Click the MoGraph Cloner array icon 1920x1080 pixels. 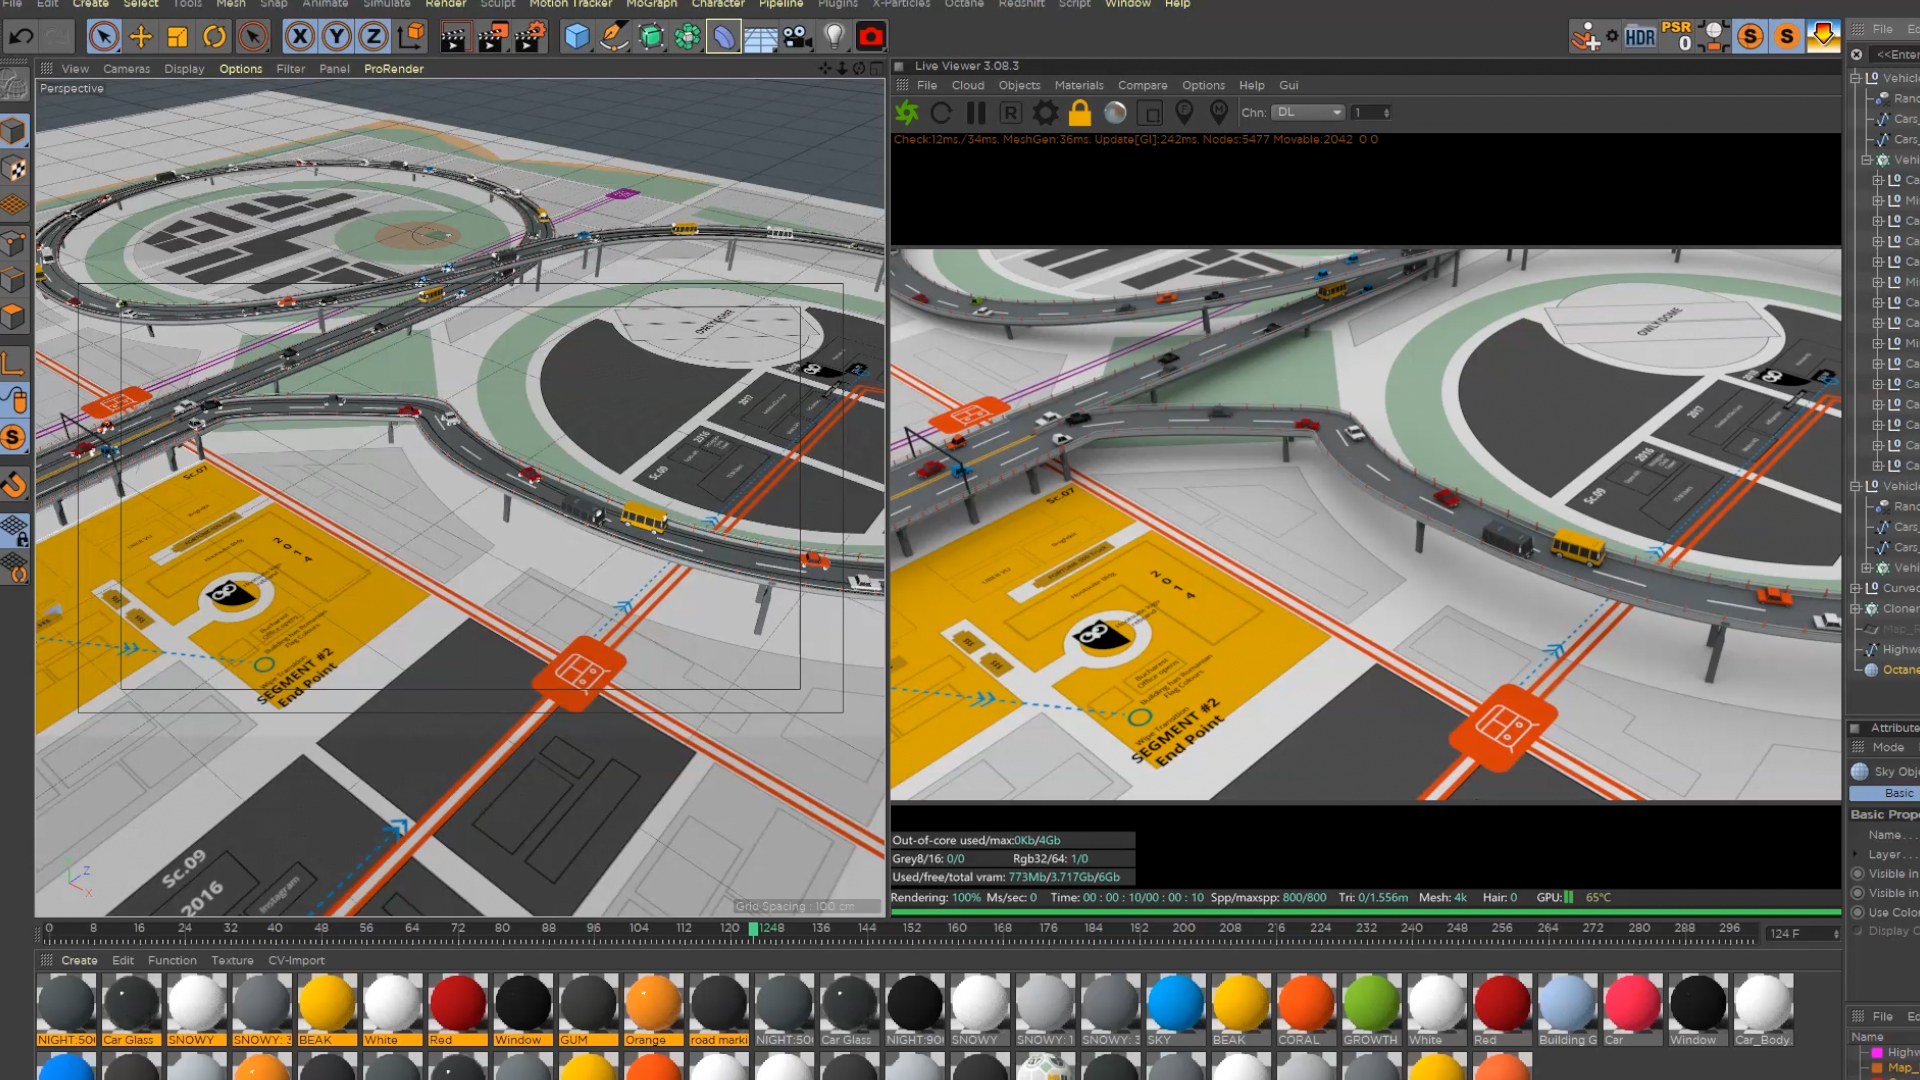pos(687,37)
